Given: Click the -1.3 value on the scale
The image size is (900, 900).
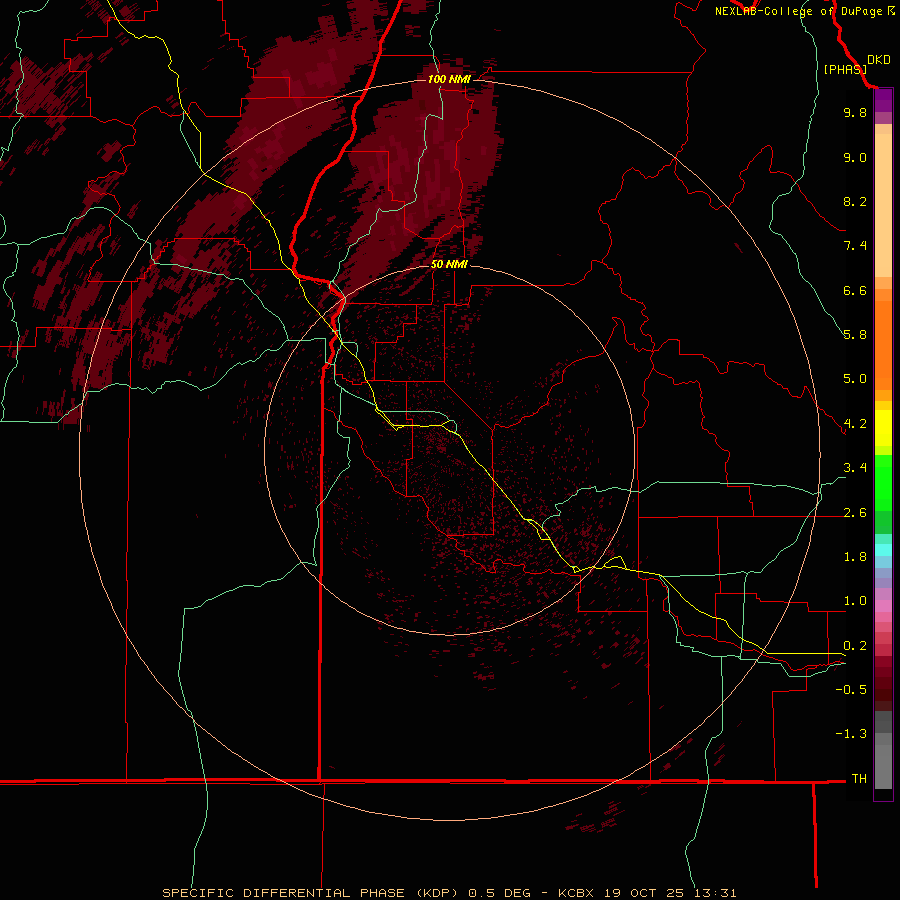Looking at the screenshot, I should point(851,734).
